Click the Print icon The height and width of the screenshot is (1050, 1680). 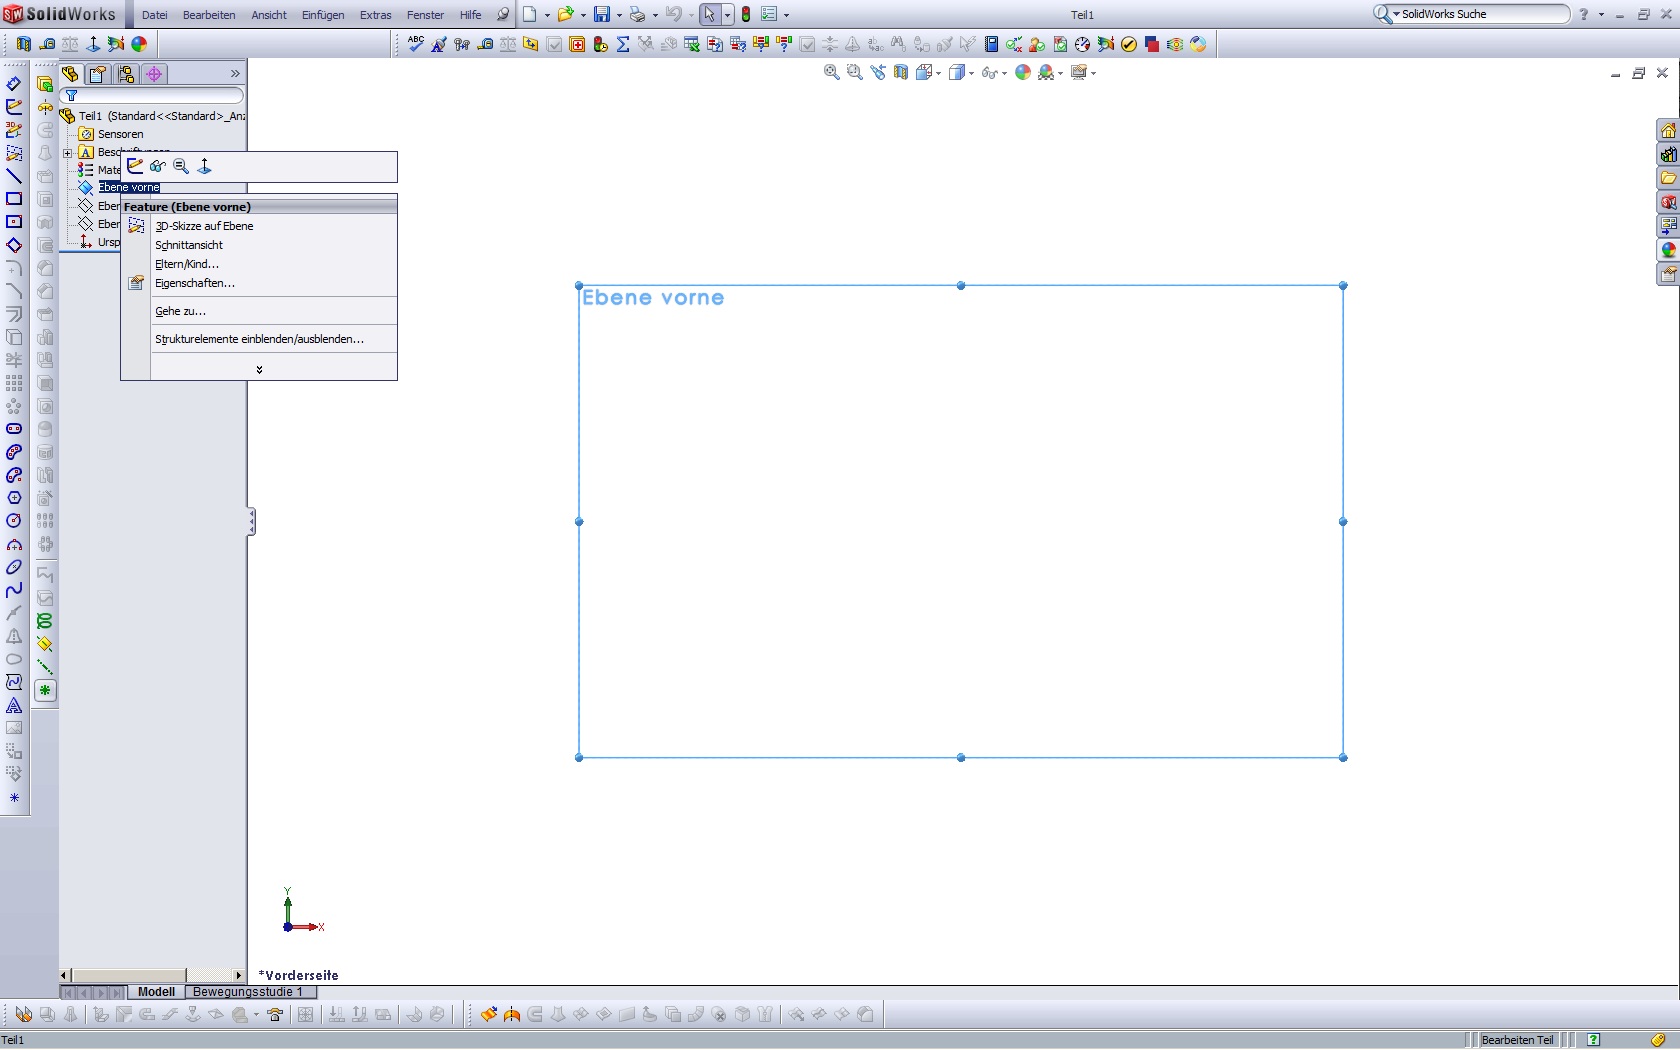coord(637,14)
